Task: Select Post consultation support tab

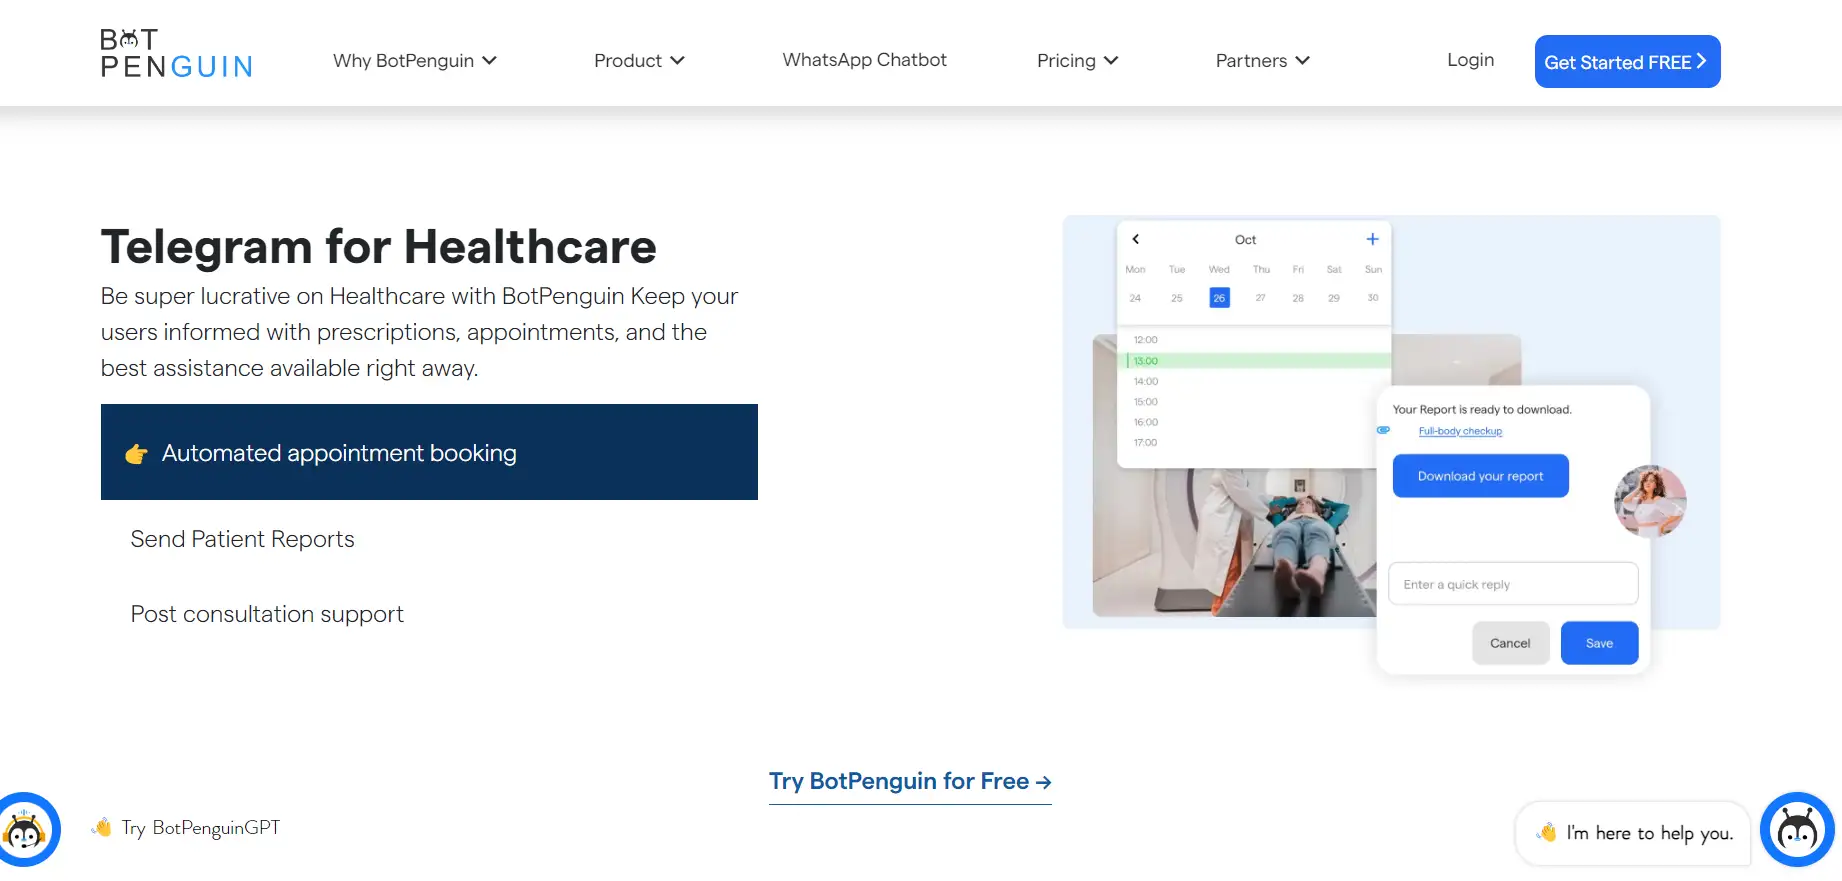Action: pos(267,614)
